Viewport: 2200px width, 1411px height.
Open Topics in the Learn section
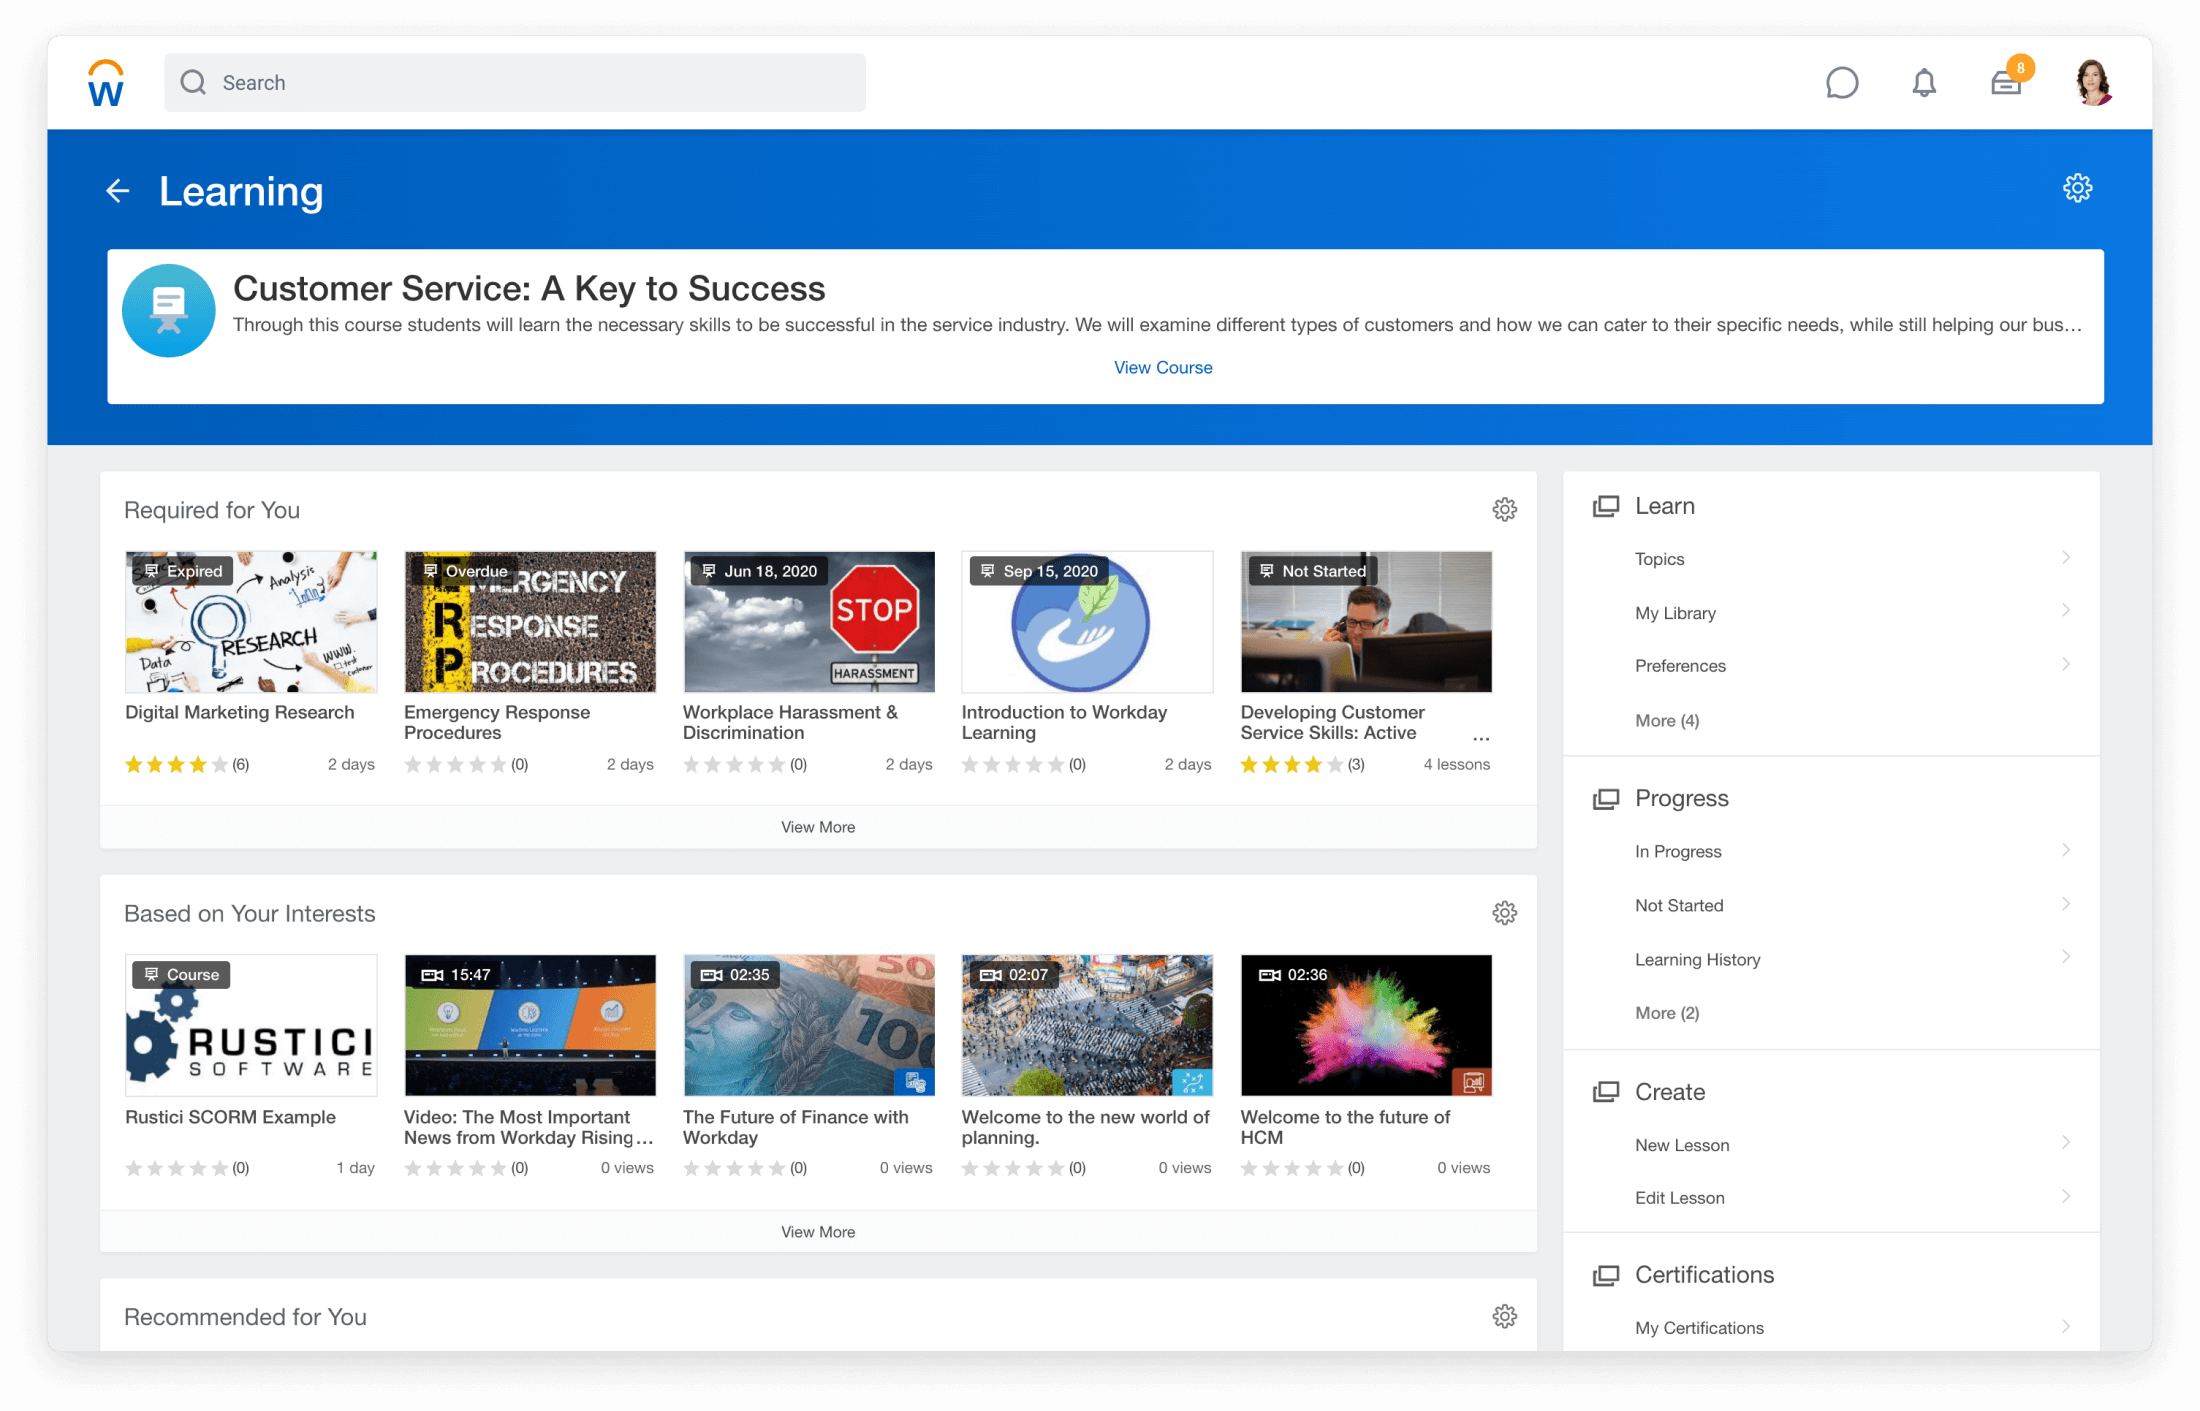(x=1659, y=559)
